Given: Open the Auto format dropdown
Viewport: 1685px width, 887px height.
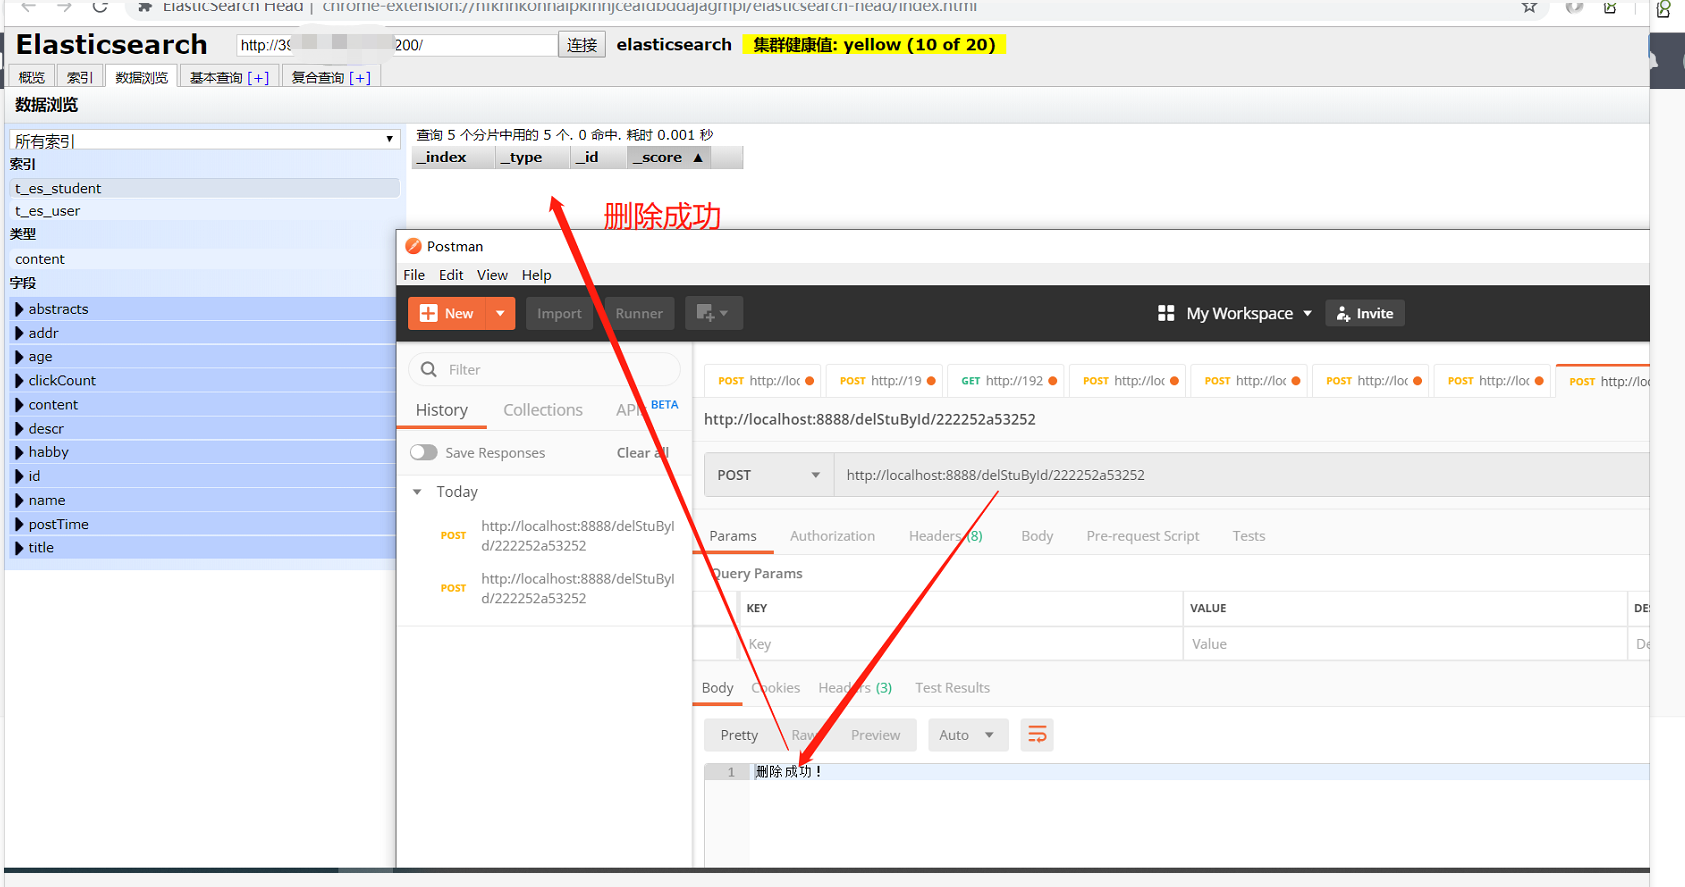Looking at the screenshot, I should click(x=966, y=735).
